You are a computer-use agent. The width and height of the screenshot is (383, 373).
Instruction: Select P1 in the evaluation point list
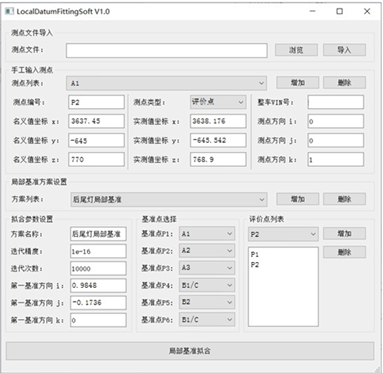[x=255, y=254]
